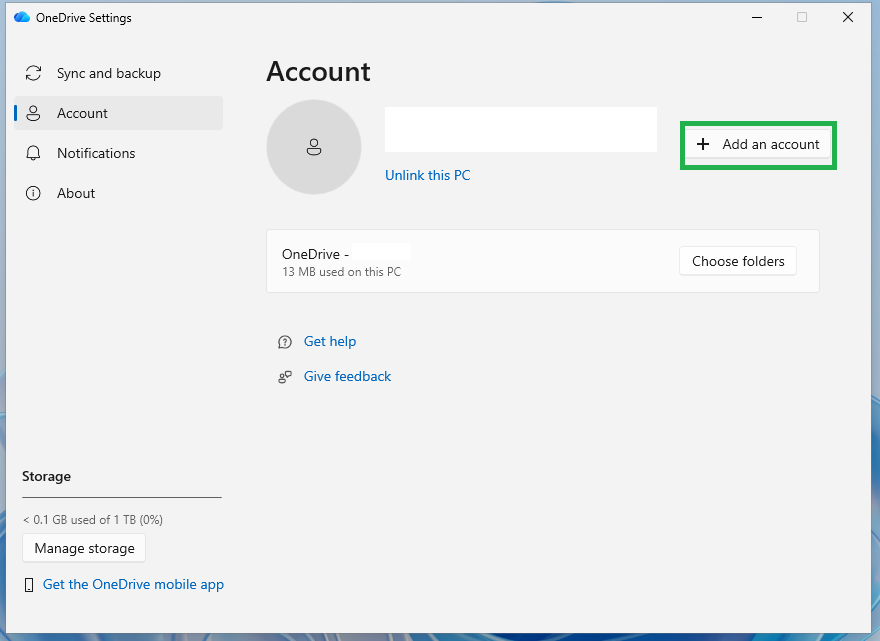Click the '< 0.1 GB used of 1 TB (0%)' text
880x641 pixels.
coord(93,520)
